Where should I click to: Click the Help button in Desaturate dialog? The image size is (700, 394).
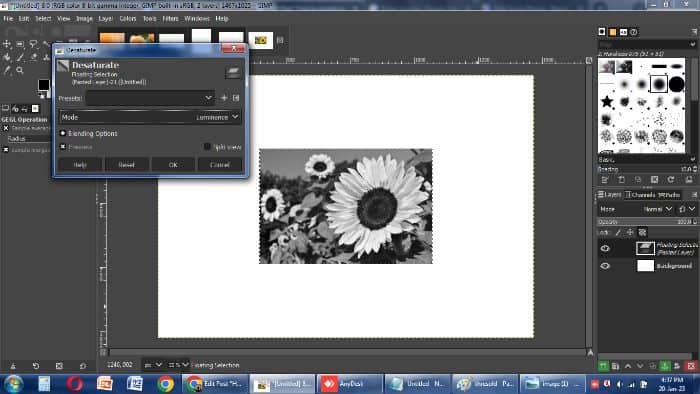pos(80,165)
